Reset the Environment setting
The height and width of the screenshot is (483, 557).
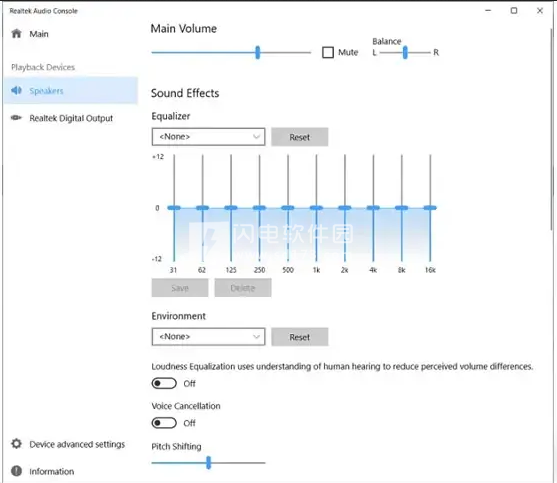(x=300, y=337)
